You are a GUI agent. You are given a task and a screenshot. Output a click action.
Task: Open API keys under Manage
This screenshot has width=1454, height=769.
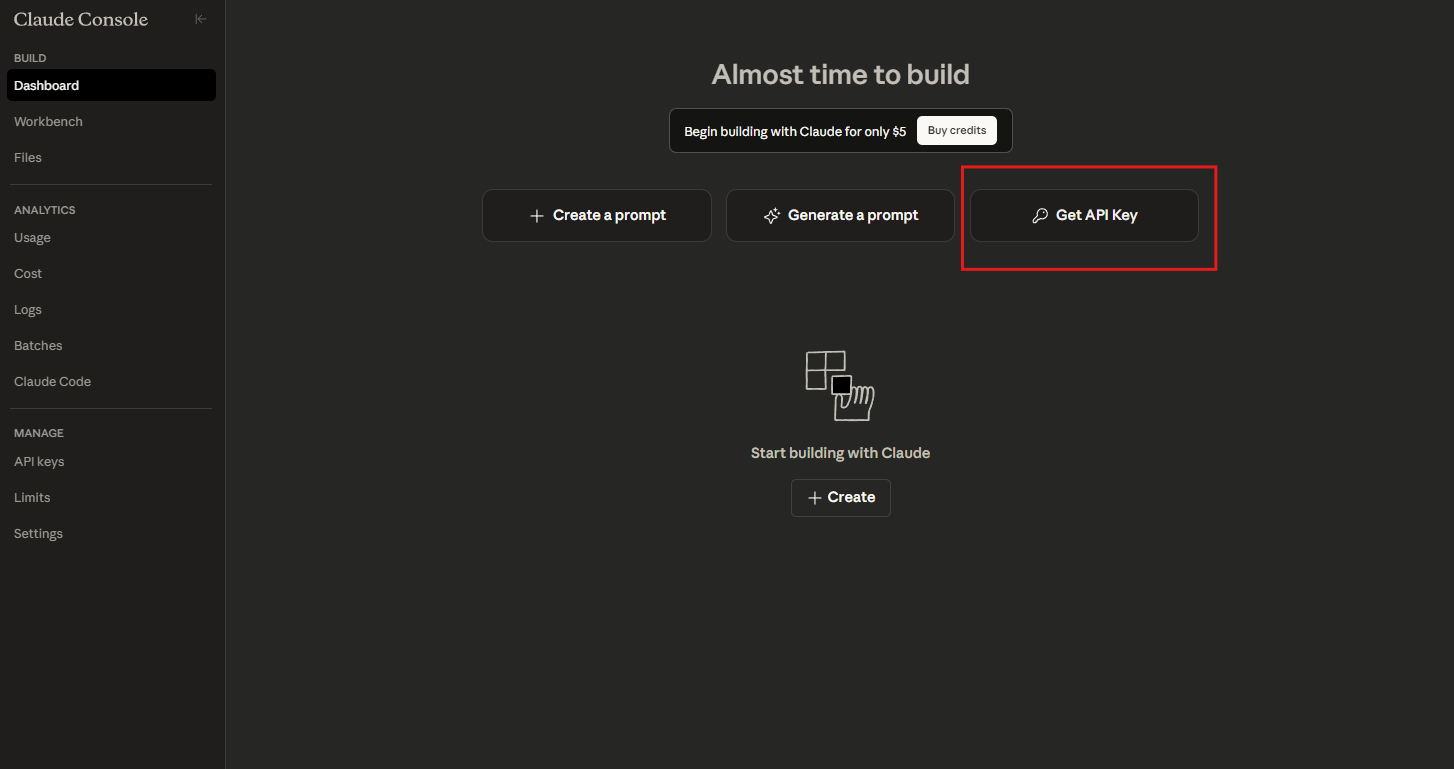[x=111, y=462]
